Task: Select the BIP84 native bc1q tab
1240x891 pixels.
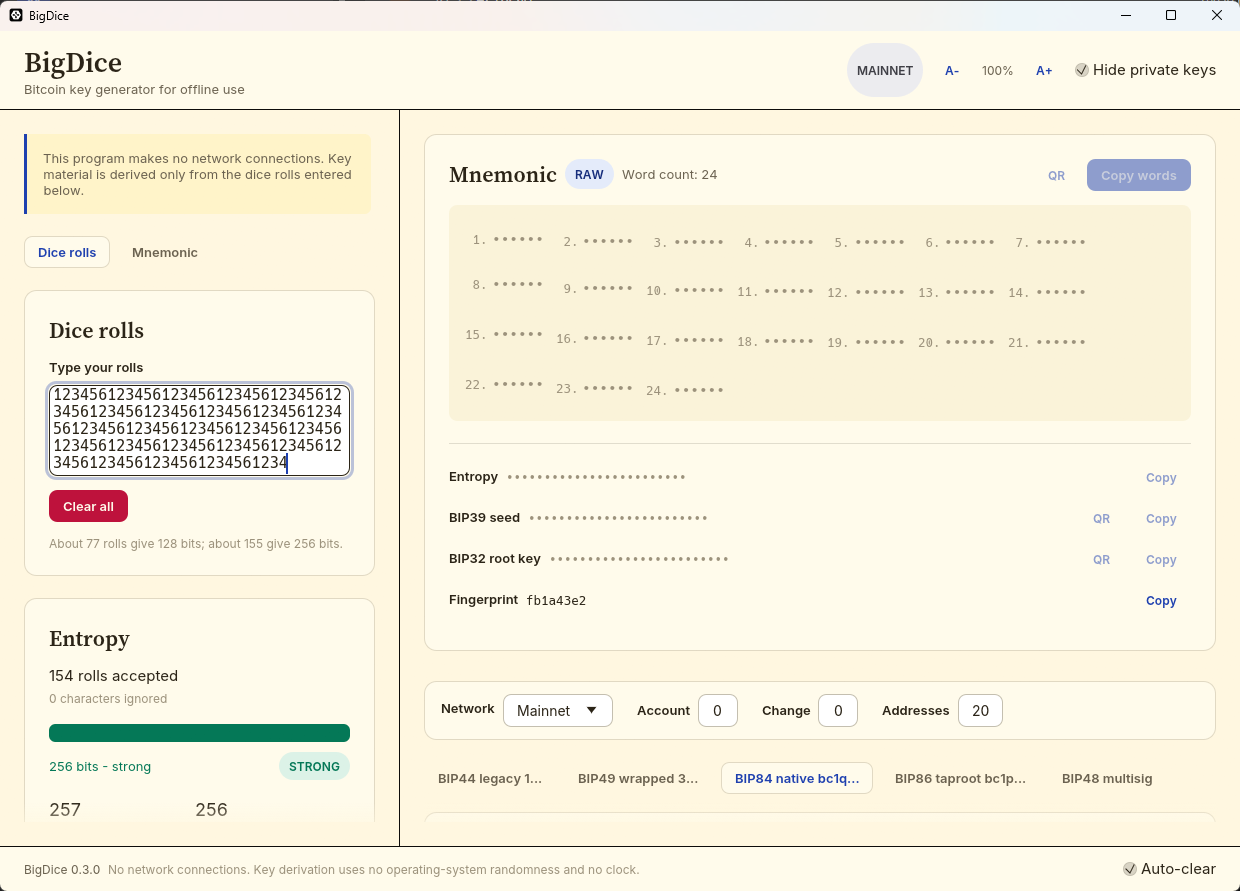Action: click(x=797, y=778)
